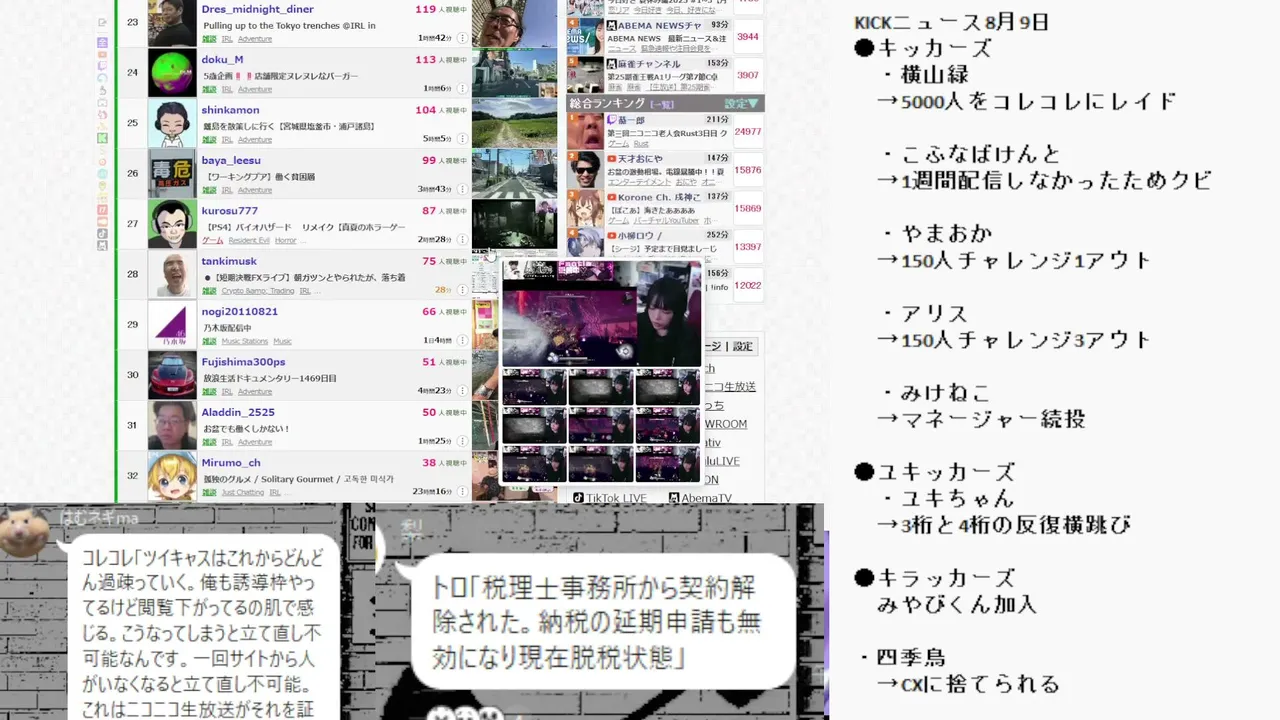1280x720 pixels.
Task: Click the Dres_midnight_diner channel avatar
Action: (172, 23)
